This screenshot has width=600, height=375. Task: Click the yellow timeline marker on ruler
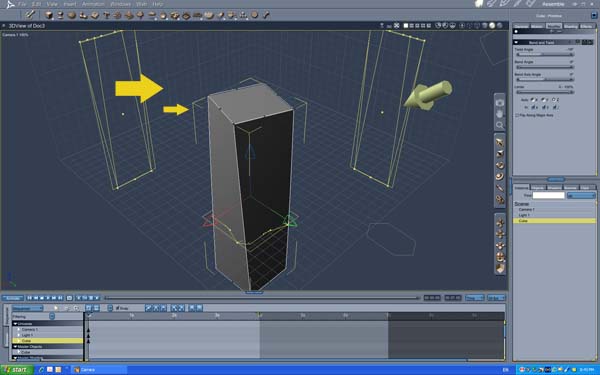click(x=260, y=315)
